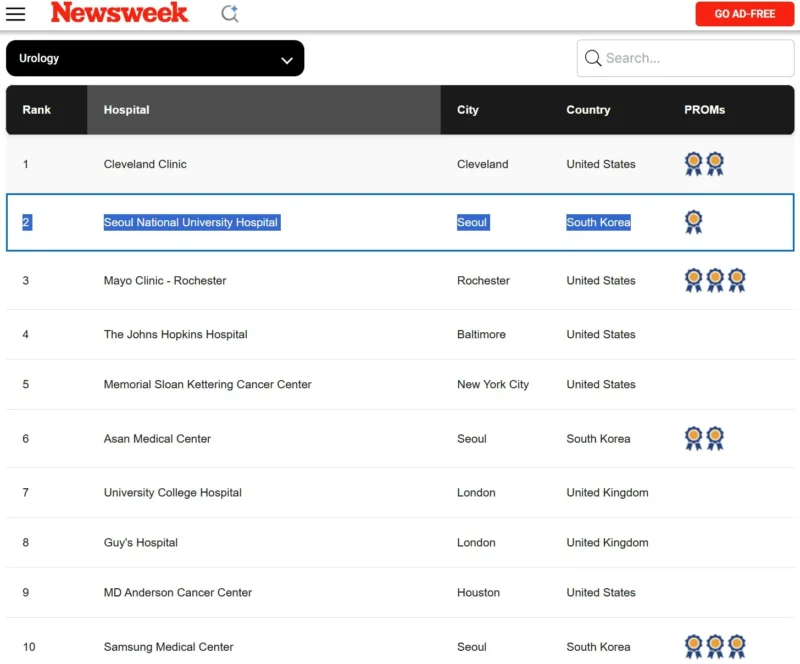Viewport: 800px width, 664px height.
Task: Click Seoul in Asan Medical Center row
Action: [x=471, y=438]
